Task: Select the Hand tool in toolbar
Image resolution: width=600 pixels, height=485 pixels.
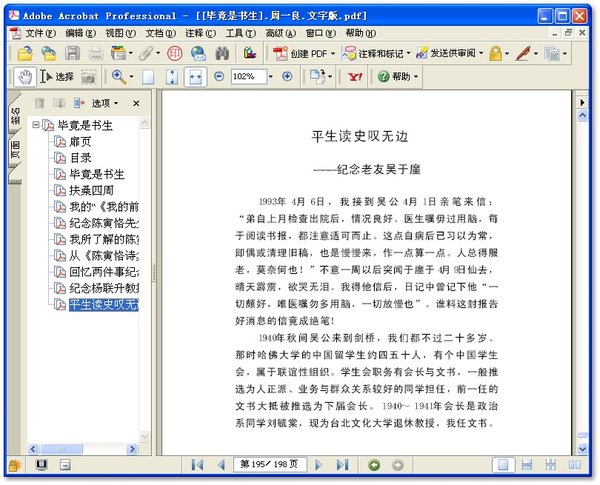Action: 24,77
